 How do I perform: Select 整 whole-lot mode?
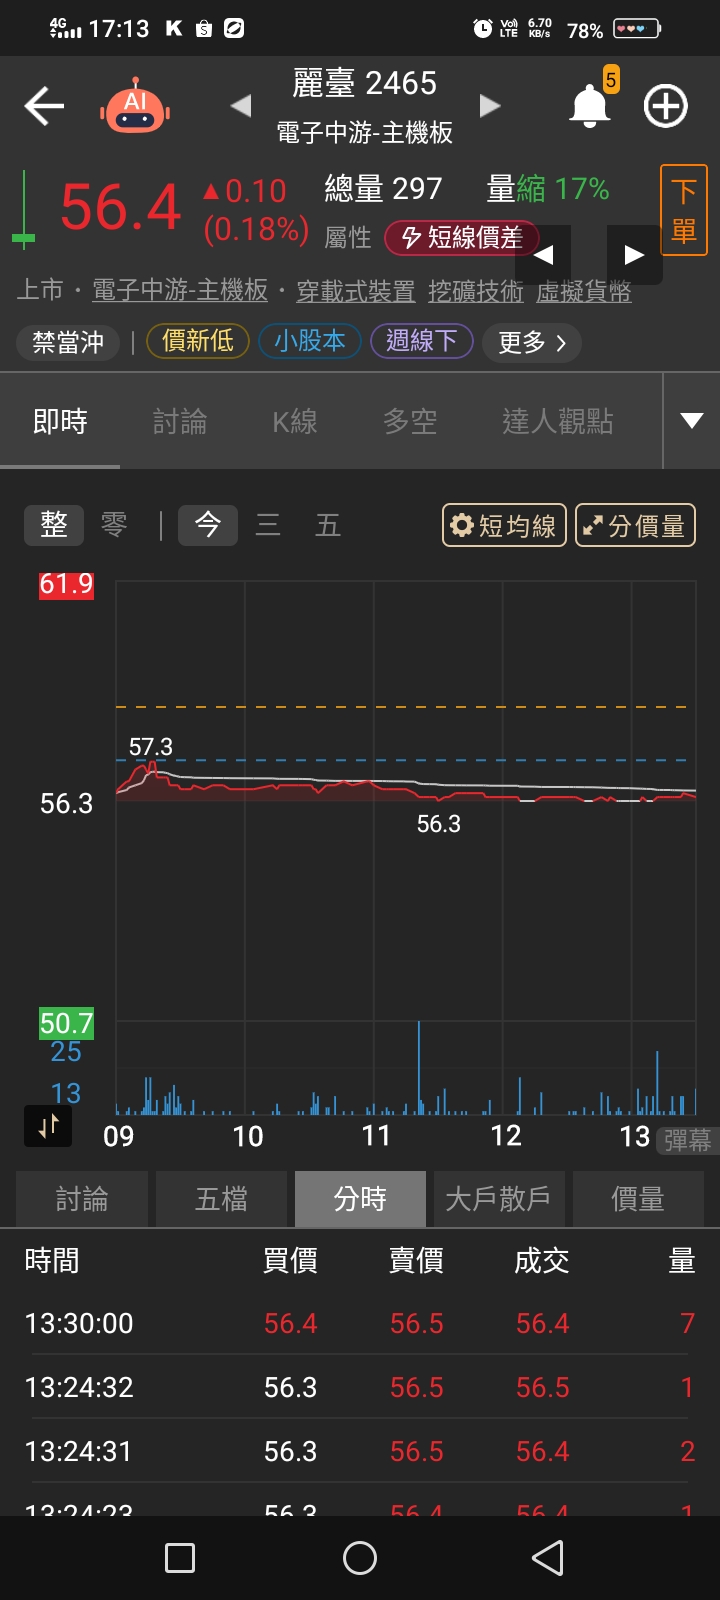(54, 525)
